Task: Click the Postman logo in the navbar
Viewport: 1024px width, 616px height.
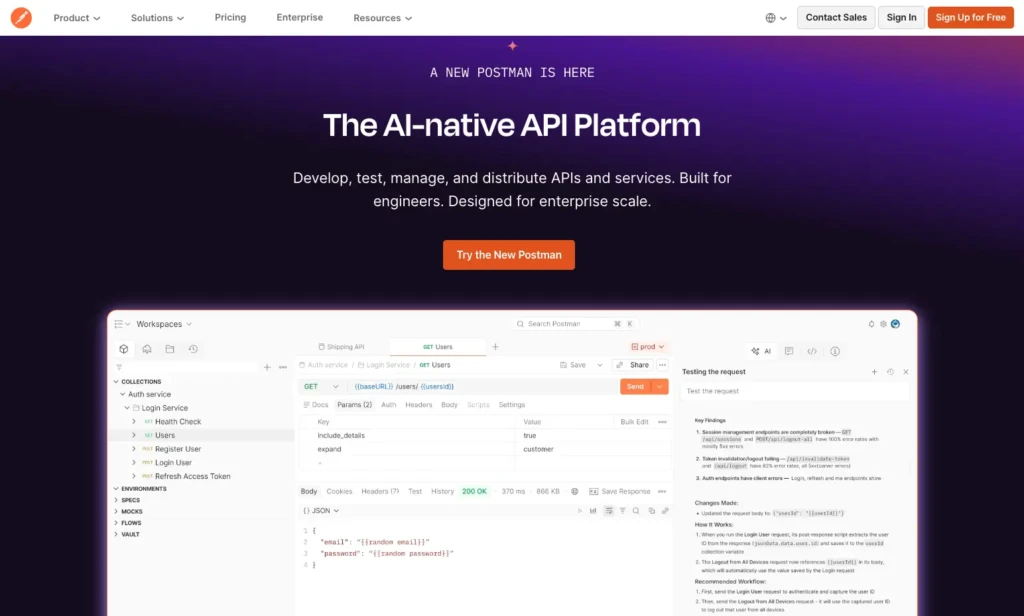Action: point(21,18)
